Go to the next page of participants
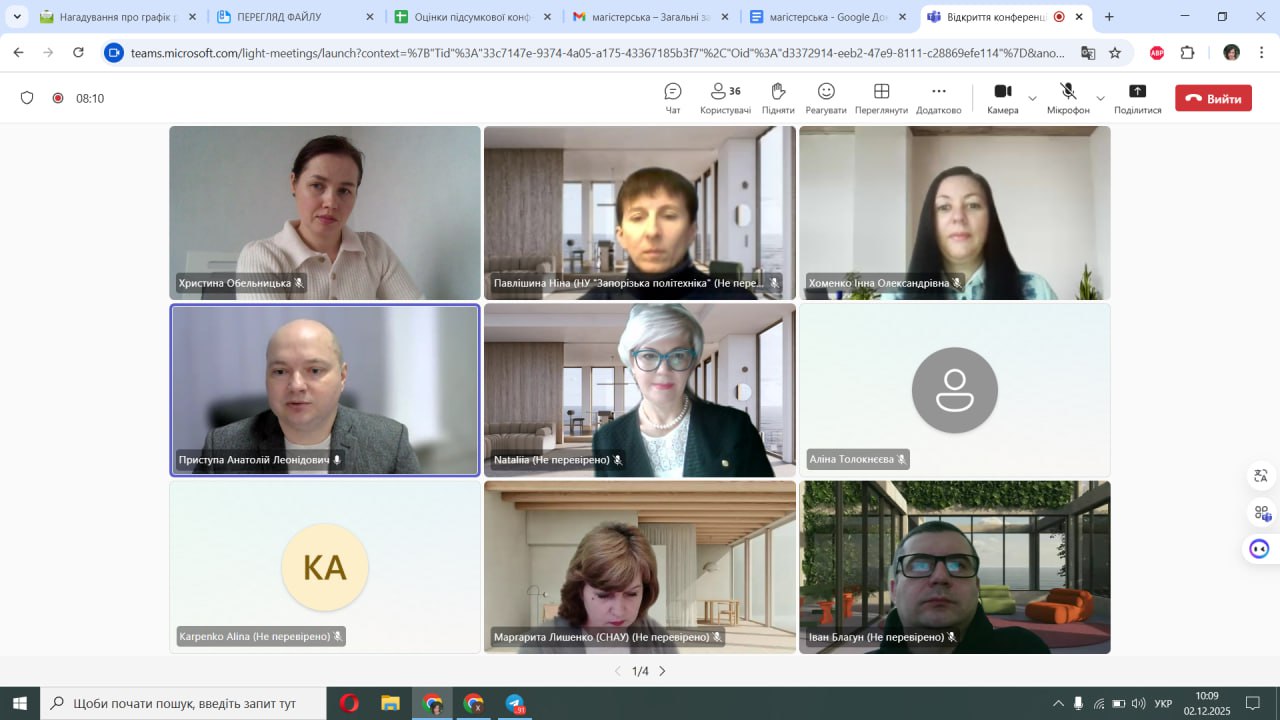This screenshot has width=1280, height=720. (x=662, y=671)
